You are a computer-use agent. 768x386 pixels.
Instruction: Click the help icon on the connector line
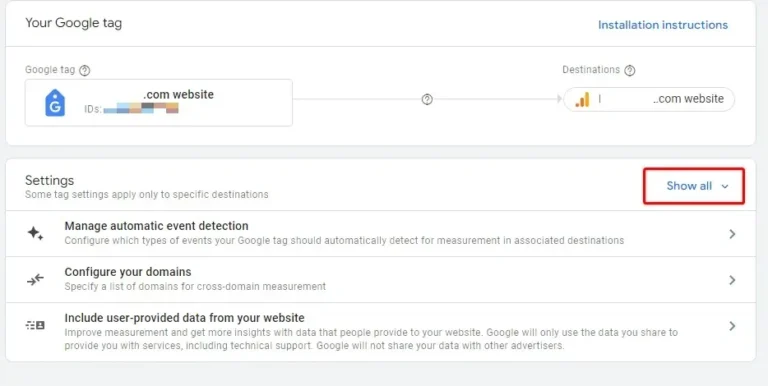tap(427, 99)
